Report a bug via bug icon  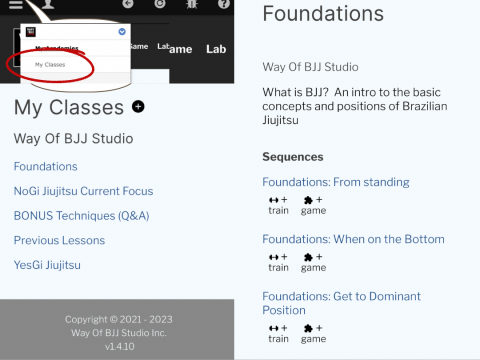[192, 4]
